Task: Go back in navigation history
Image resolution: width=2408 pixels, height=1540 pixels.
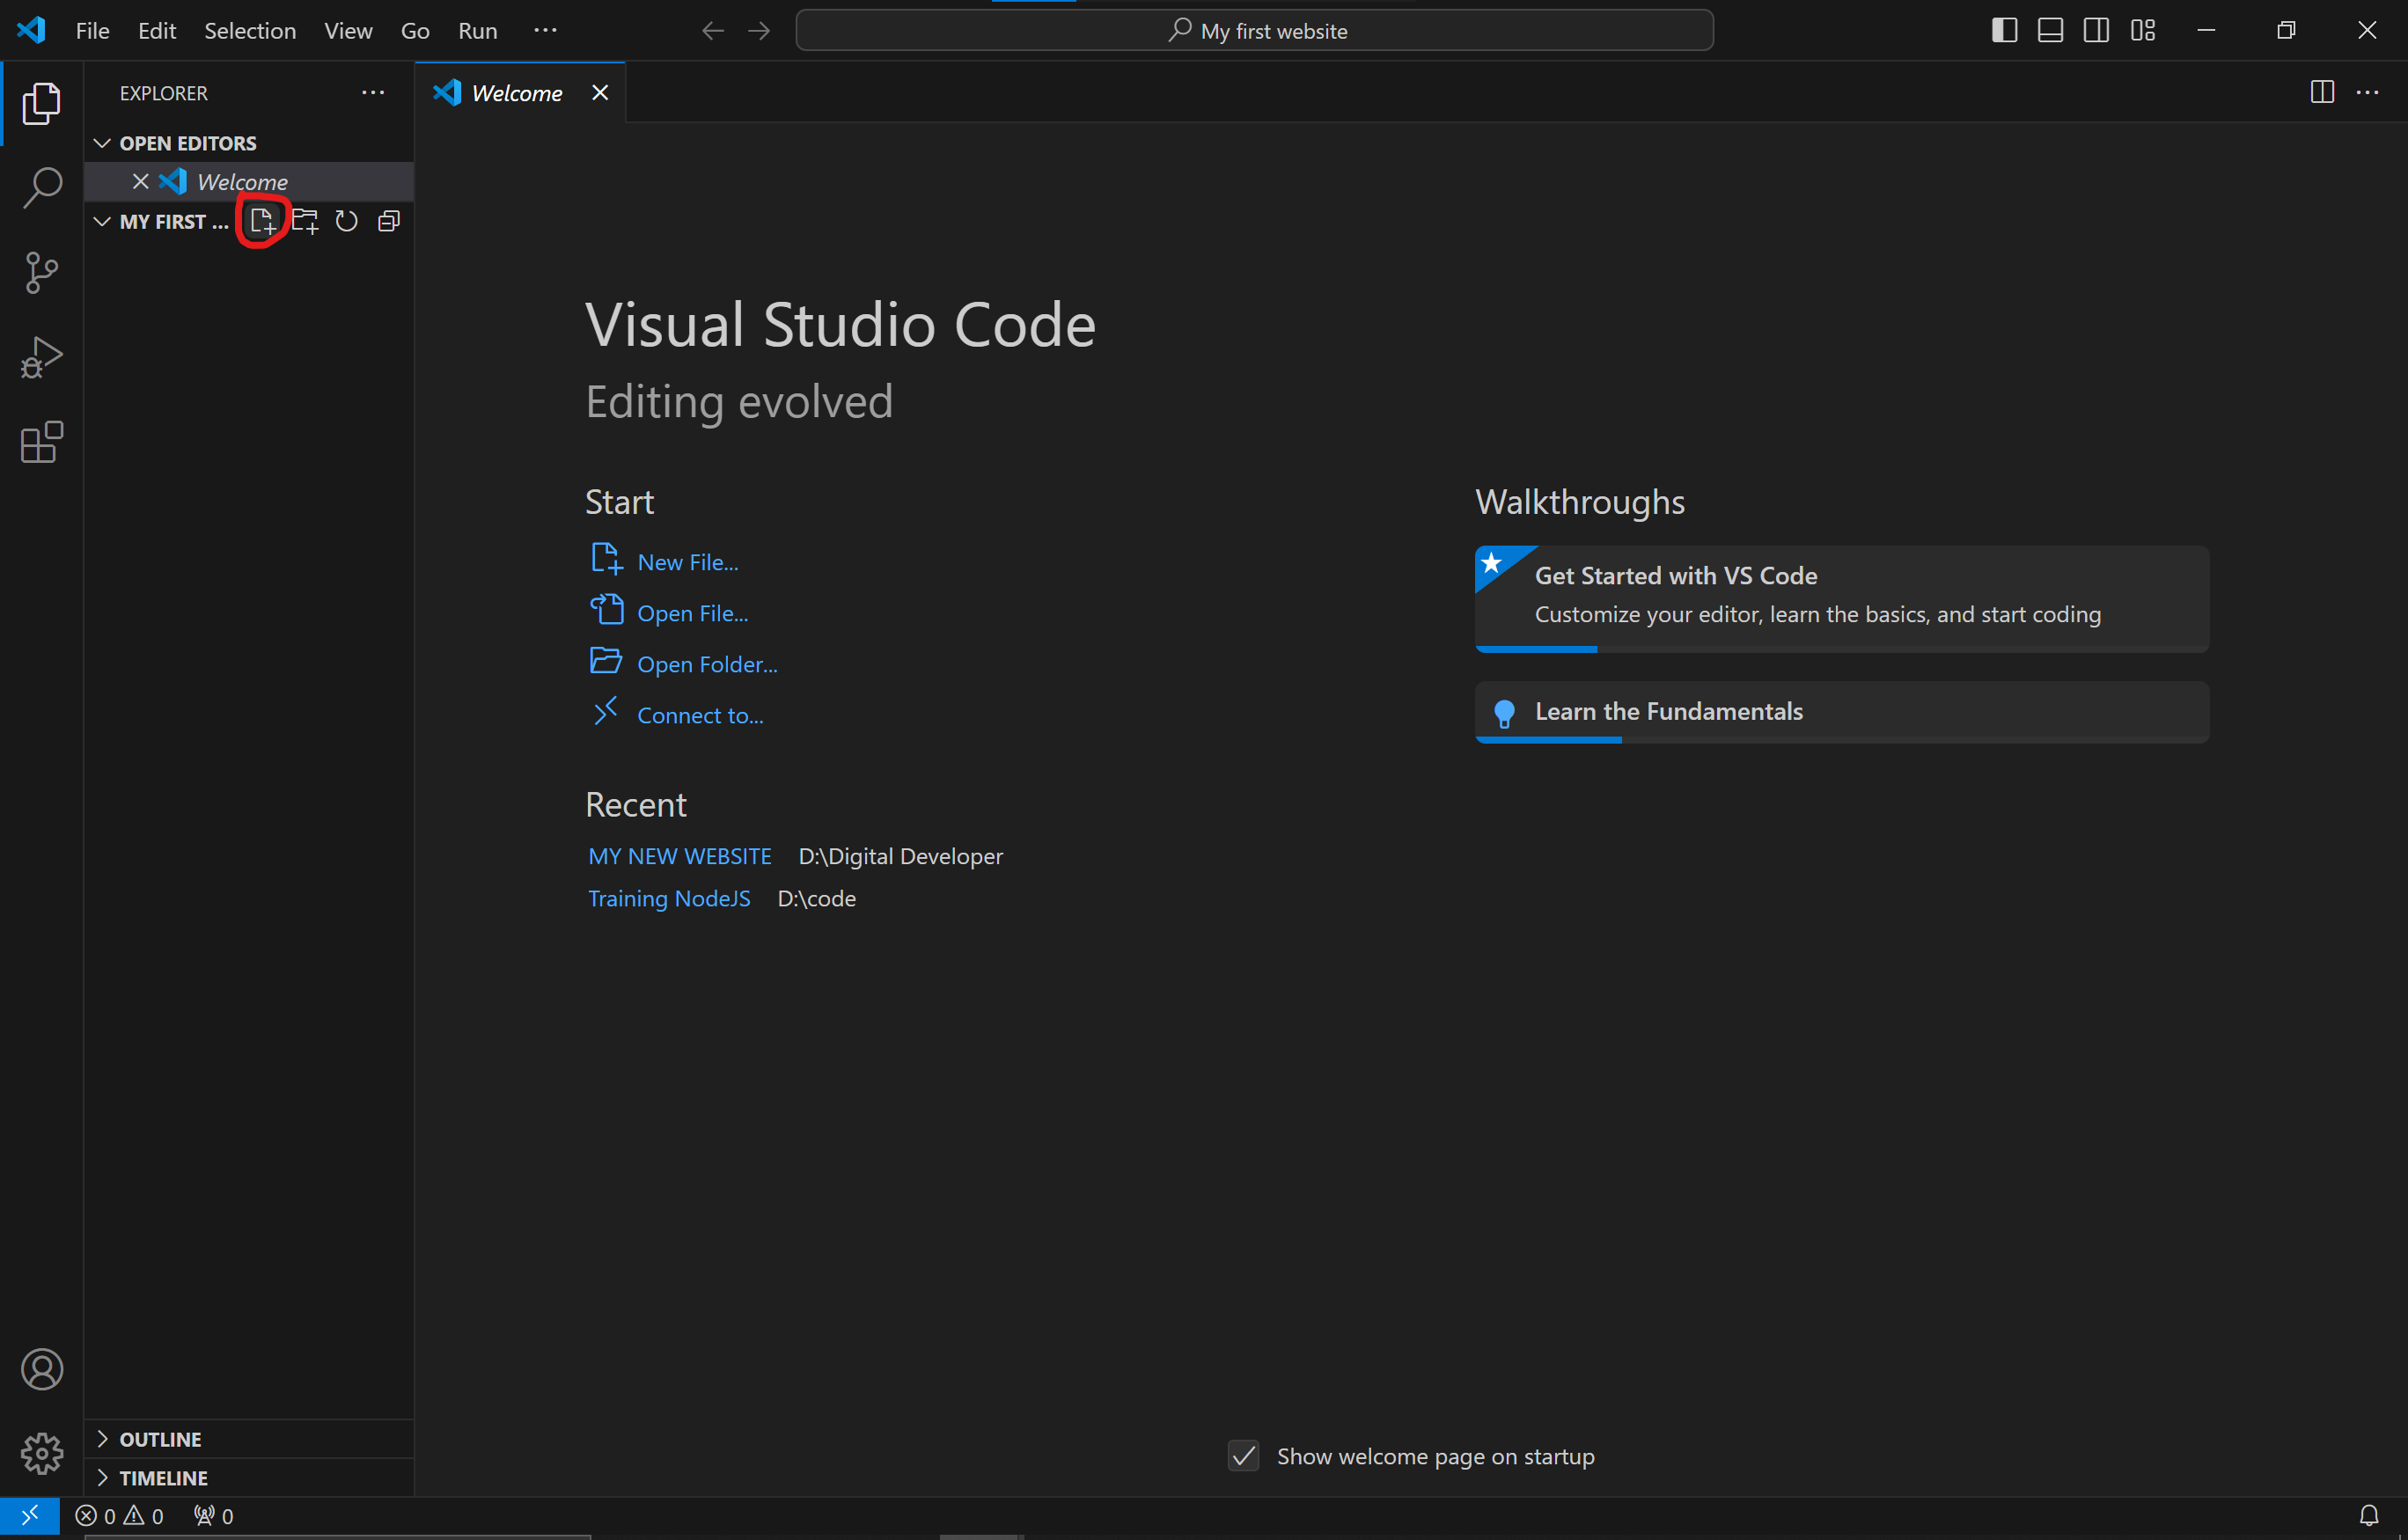Action: click(x=712, y=31)
